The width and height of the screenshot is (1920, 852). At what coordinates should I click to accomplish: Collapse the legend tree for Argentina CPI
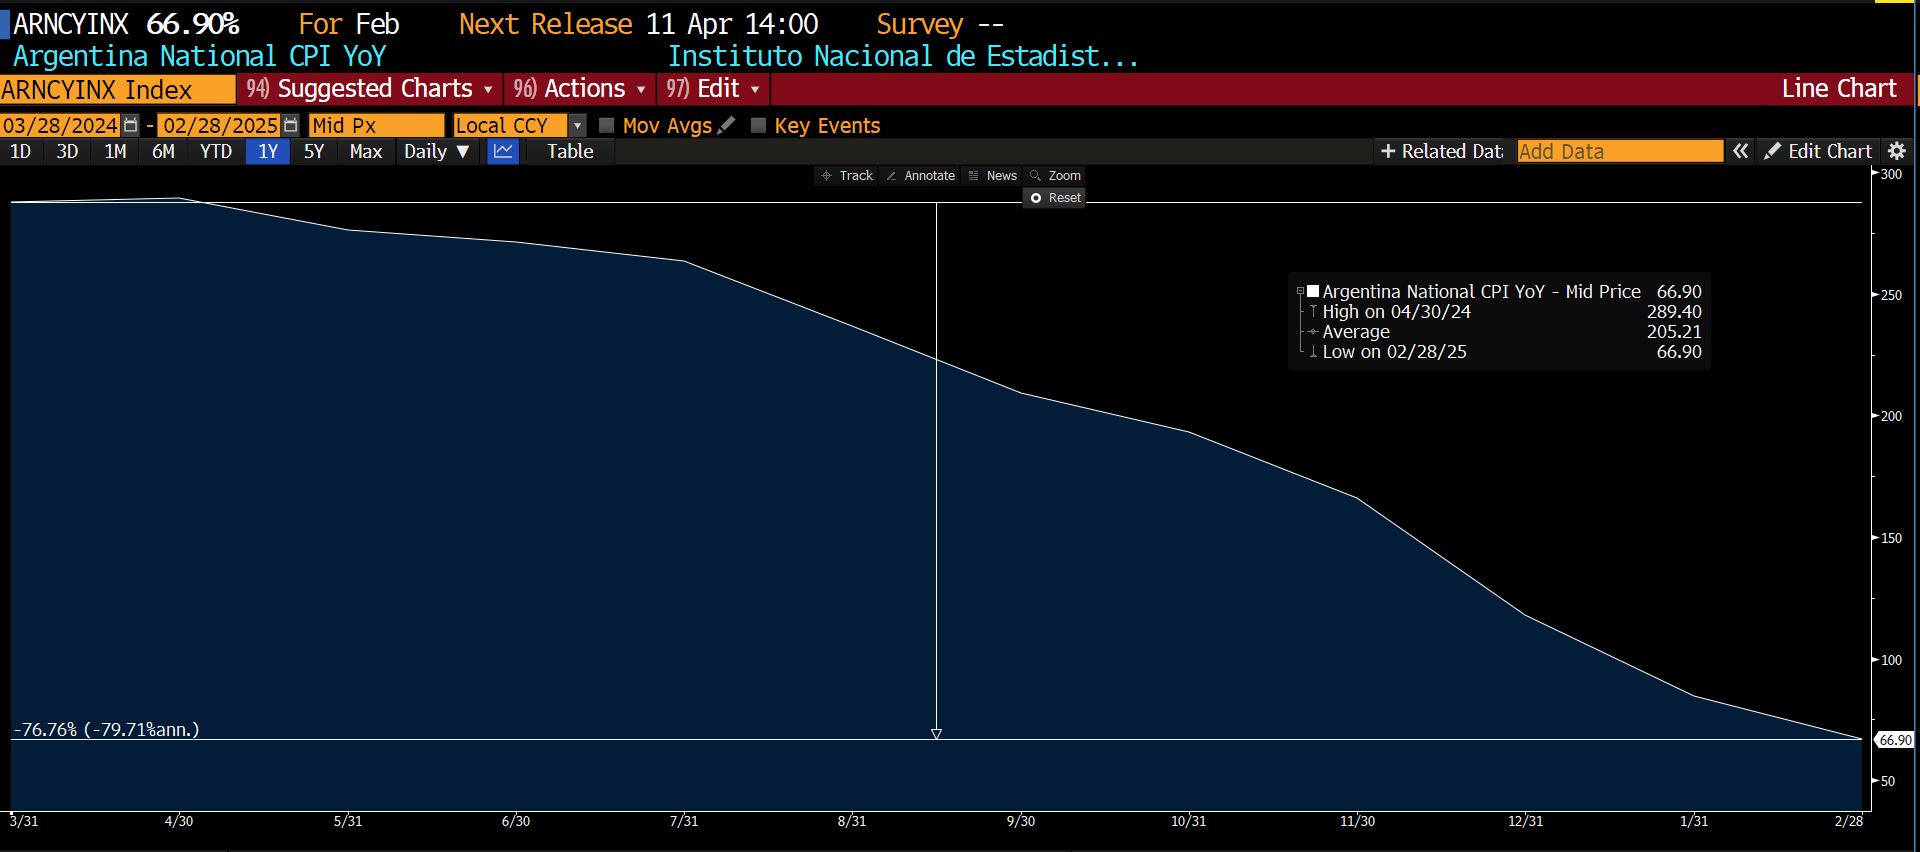[x=1300, y=292]
